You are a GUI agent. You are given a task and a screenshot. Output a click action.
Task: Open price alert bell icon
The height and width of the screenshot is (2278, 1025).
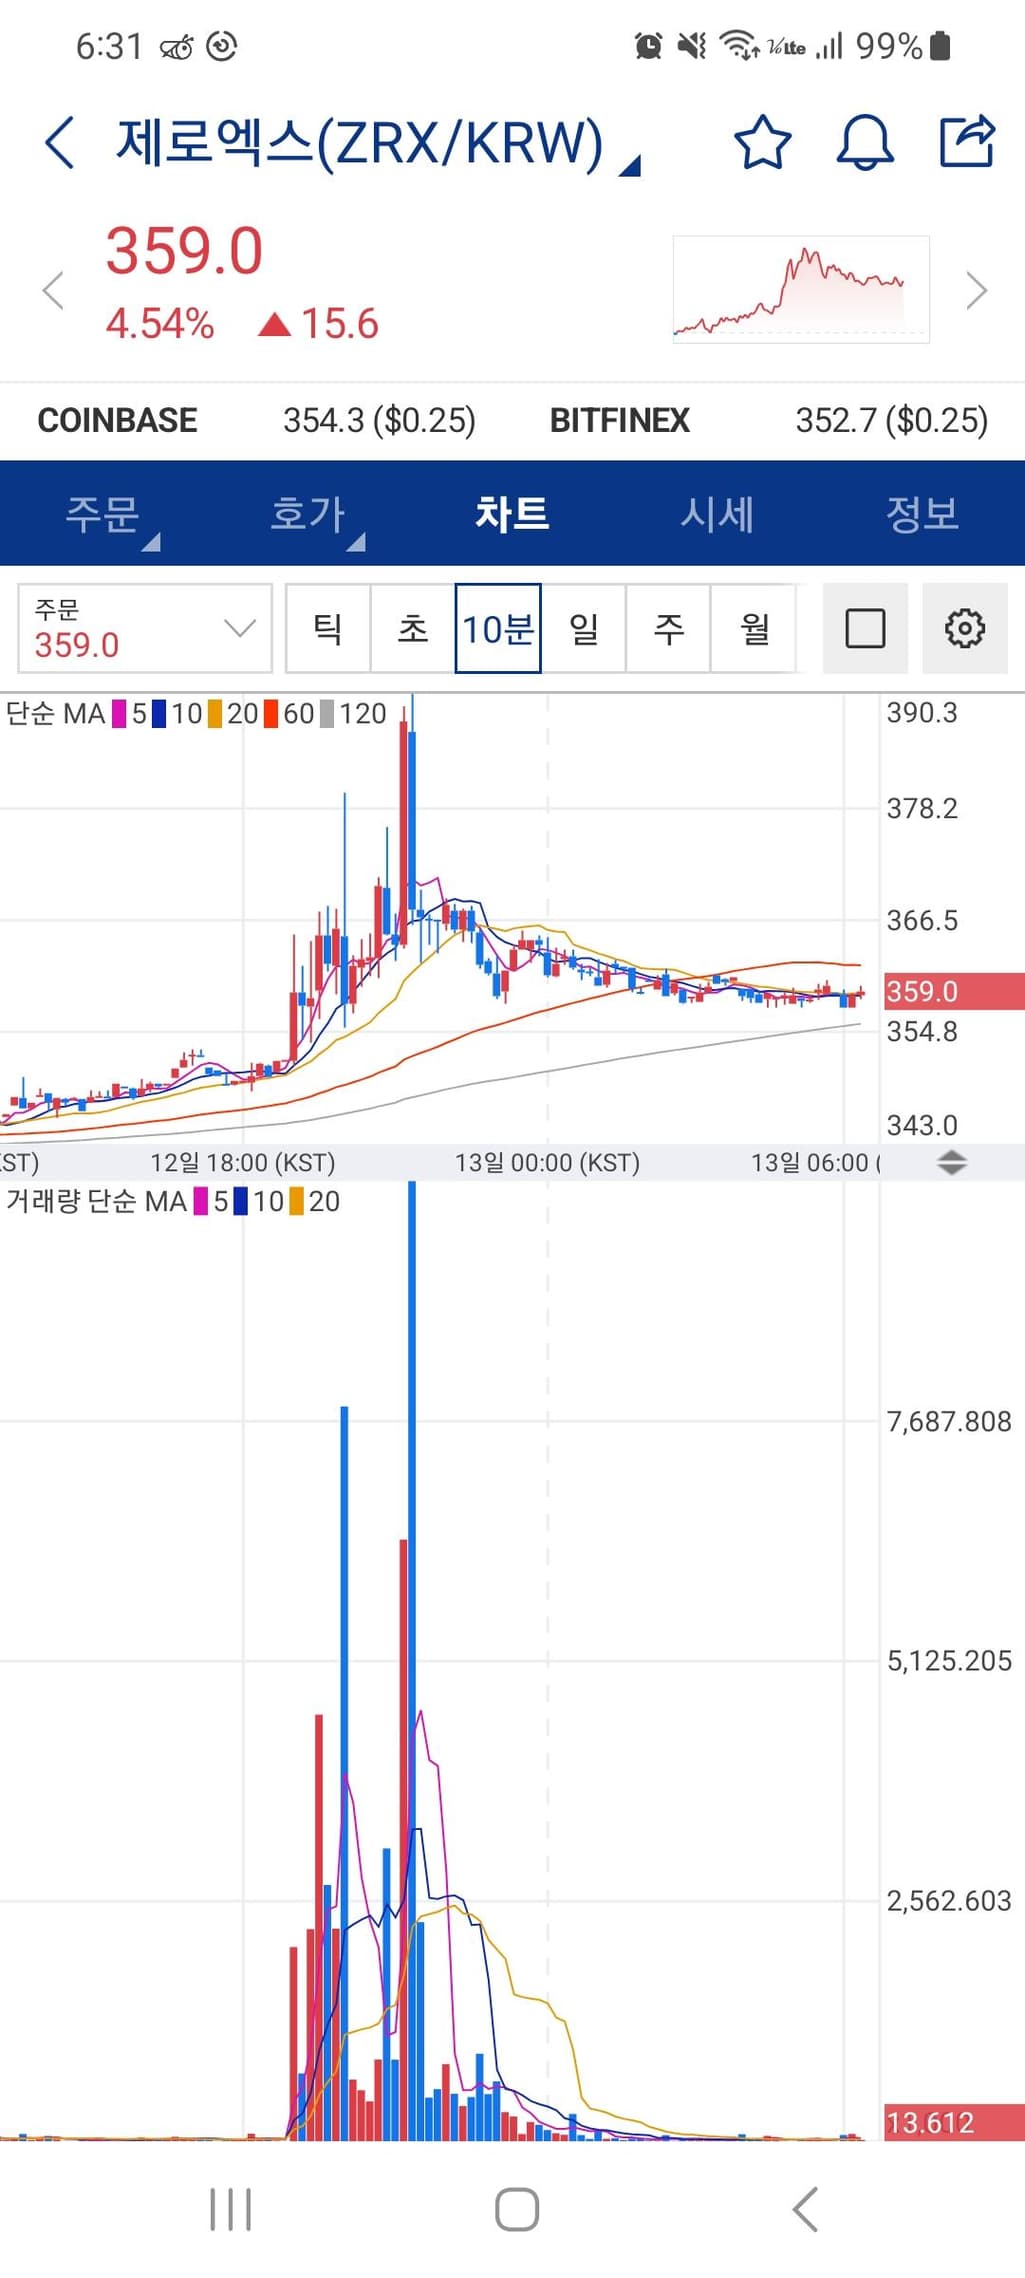click(x=864, y=142)
